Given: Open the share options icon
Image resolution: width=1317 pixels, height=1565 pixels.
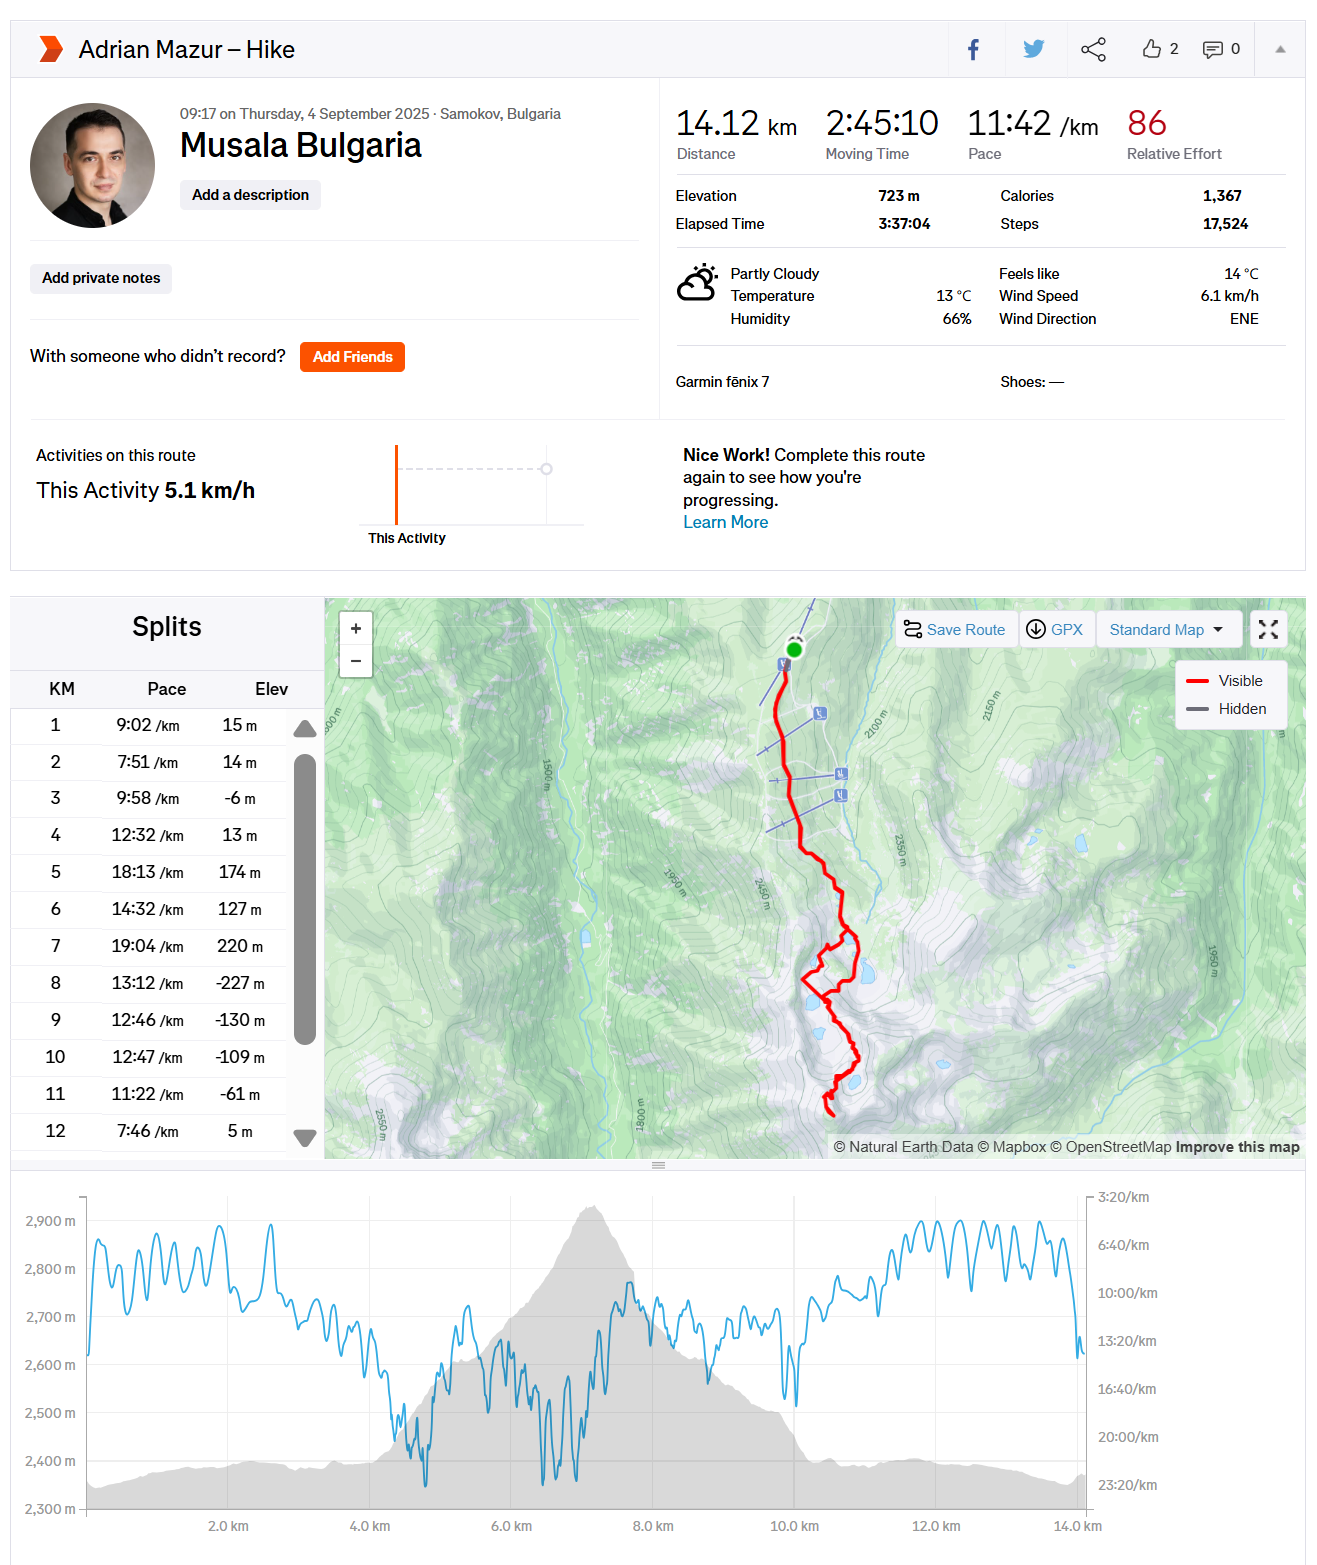Looking at the screenshot, I should [x=1093, y=48].
